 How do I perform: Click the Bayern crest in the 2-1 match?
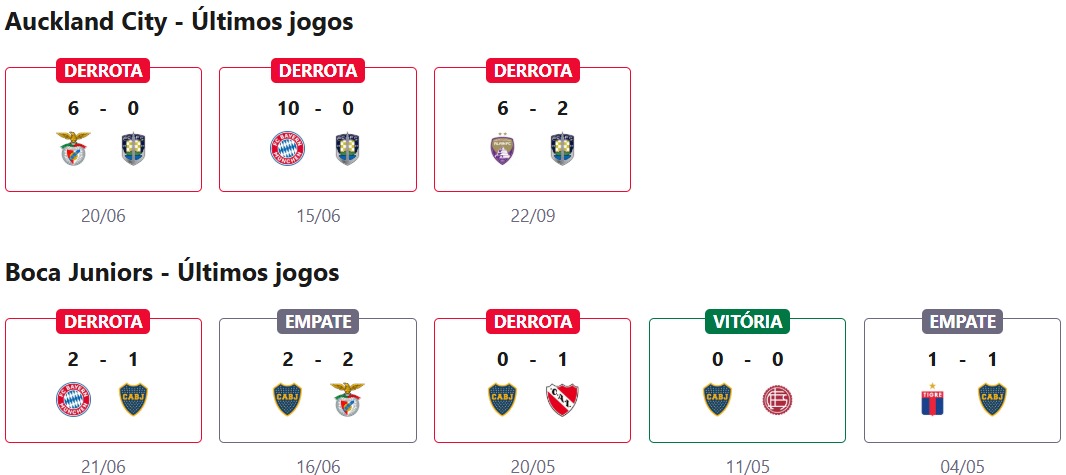pos(74,400)
